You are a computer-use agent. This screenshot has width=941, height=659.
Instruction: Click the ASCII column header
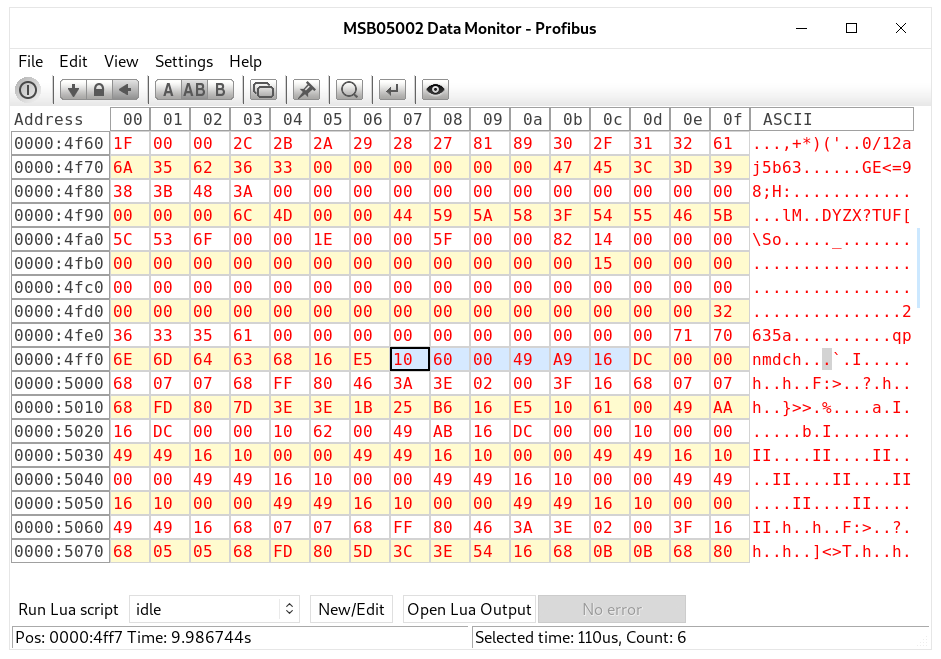(x=832, y=119)
